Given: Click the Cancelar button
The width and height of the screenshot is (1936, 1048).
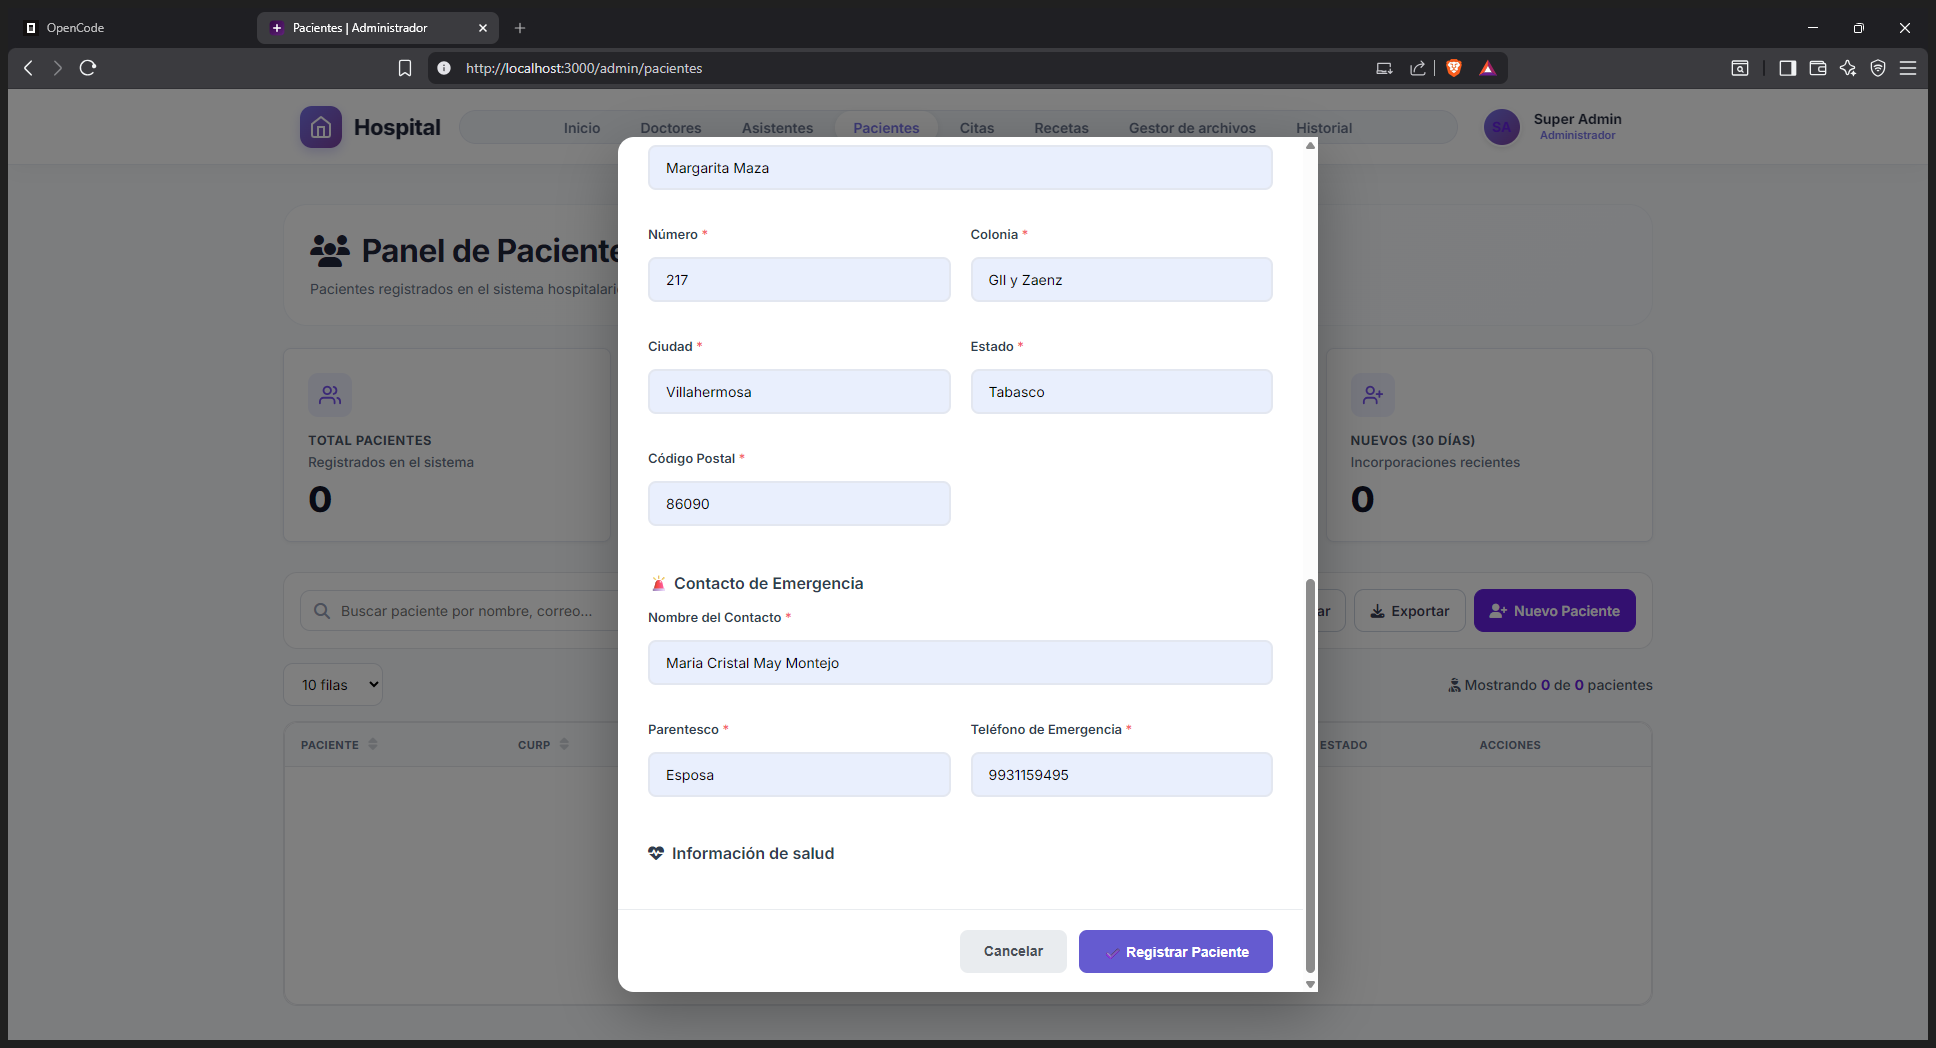Looking at the screenshot, I should [1013, 952].
